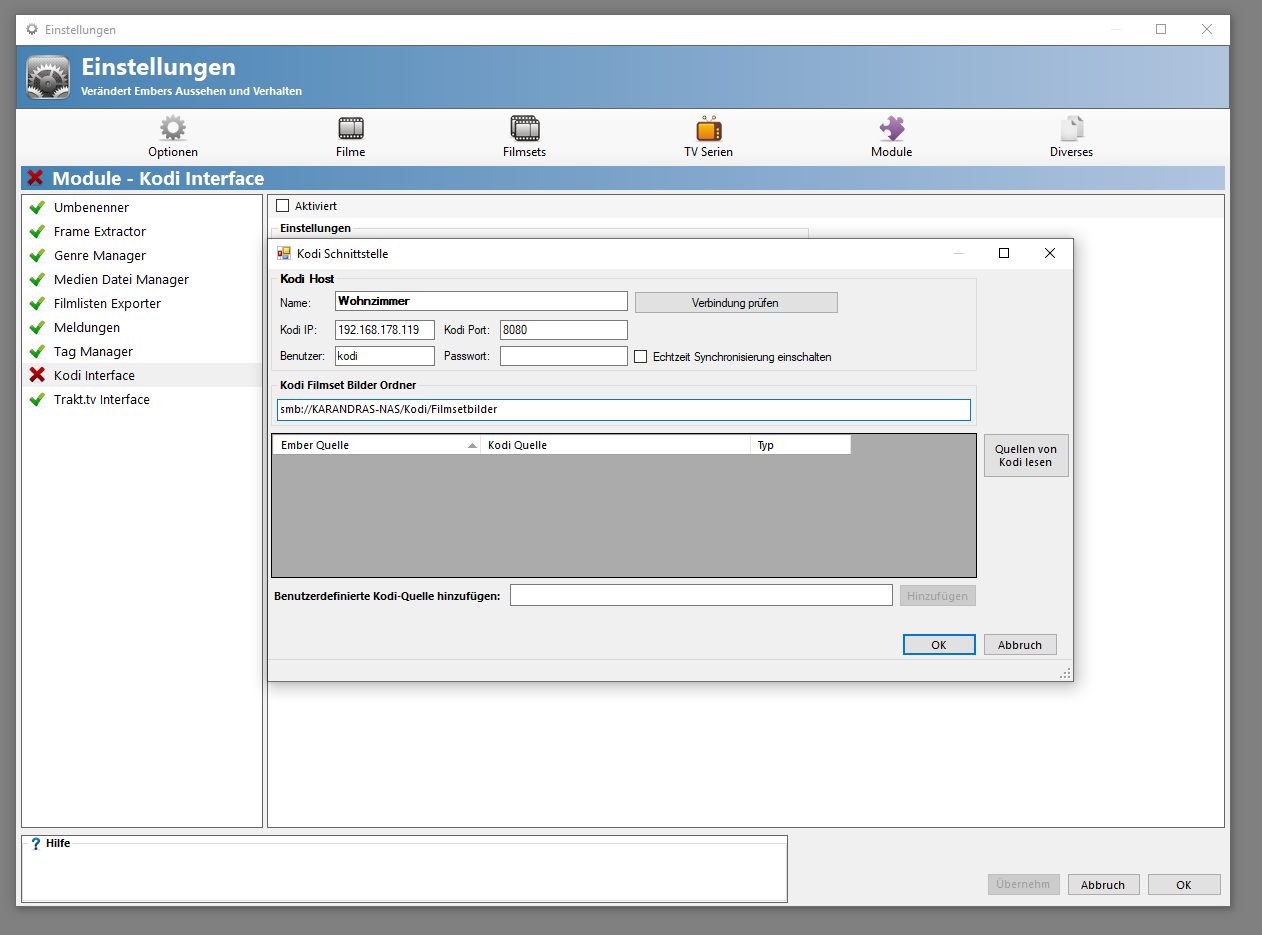1262x935 pixels.
Task: Click the gear icon in the Einstellungen title bar
Action: (x=32, y=30)
